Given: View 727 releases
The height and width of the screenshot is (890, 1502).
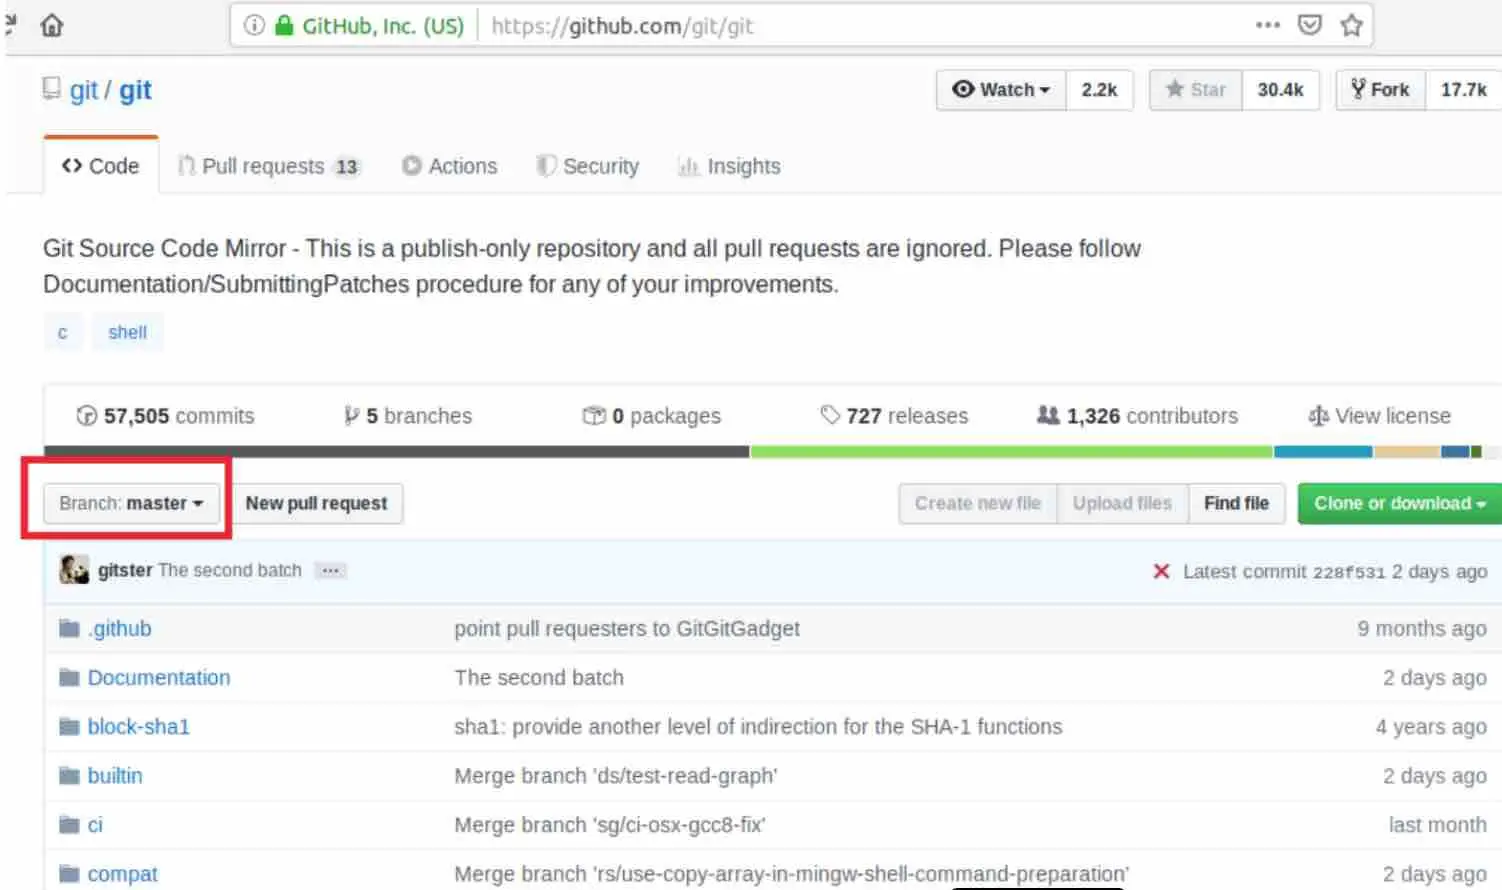Looking at the screenshot, I should [x=894, y=415].
